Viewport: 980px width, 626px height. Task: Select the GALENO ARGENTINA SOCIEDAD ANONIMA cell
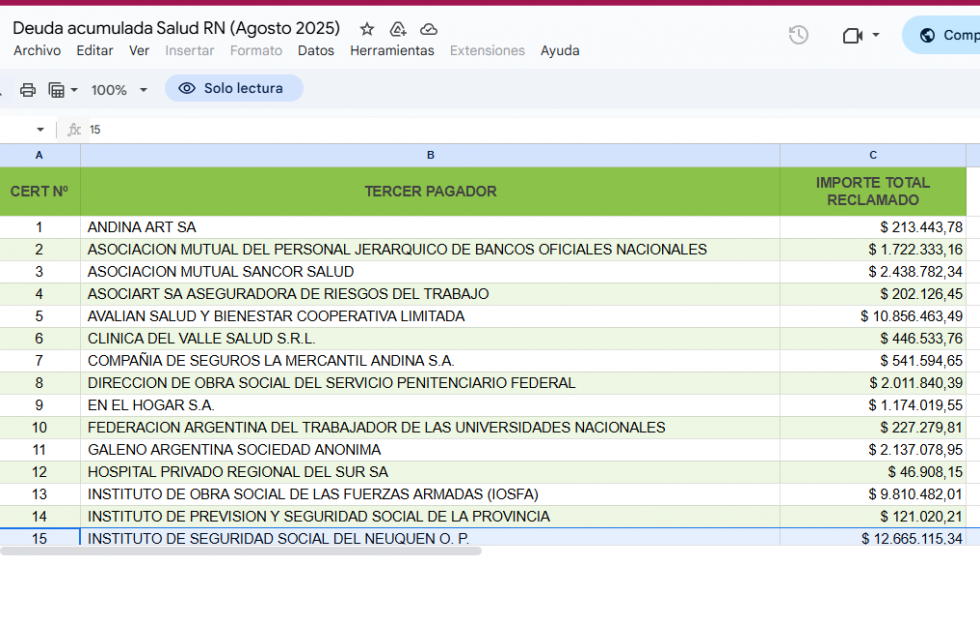[x=234, y=450]
